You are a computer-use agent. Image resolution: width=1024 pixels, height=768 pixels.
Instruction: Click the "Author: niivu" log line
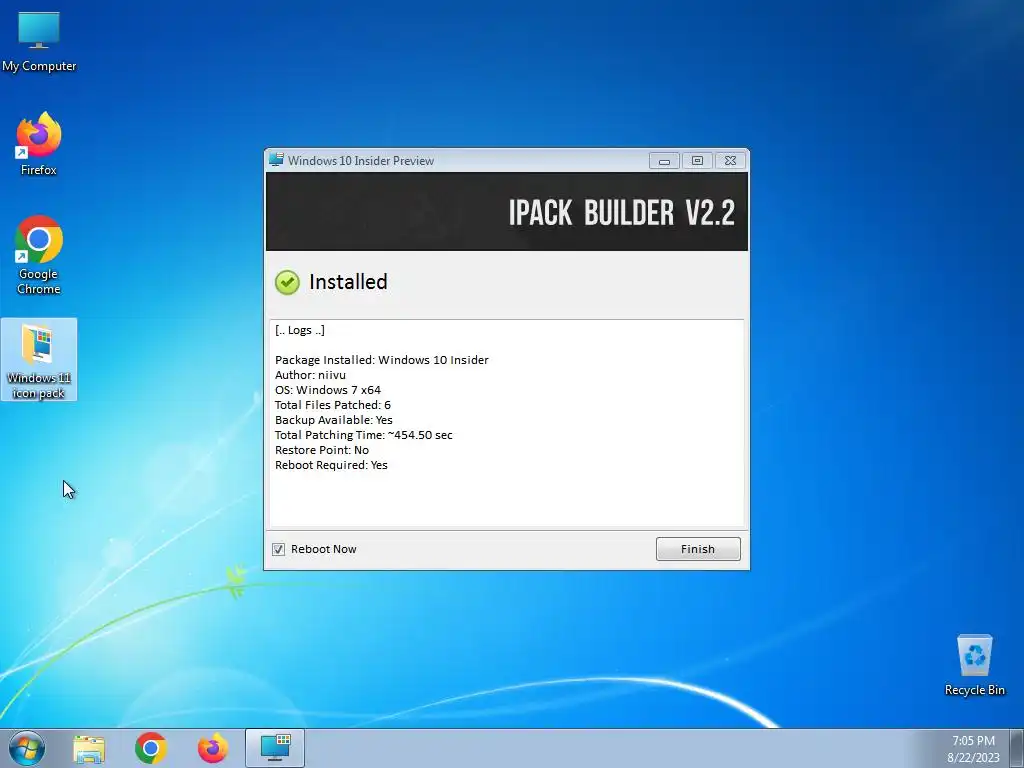(310, 375)
